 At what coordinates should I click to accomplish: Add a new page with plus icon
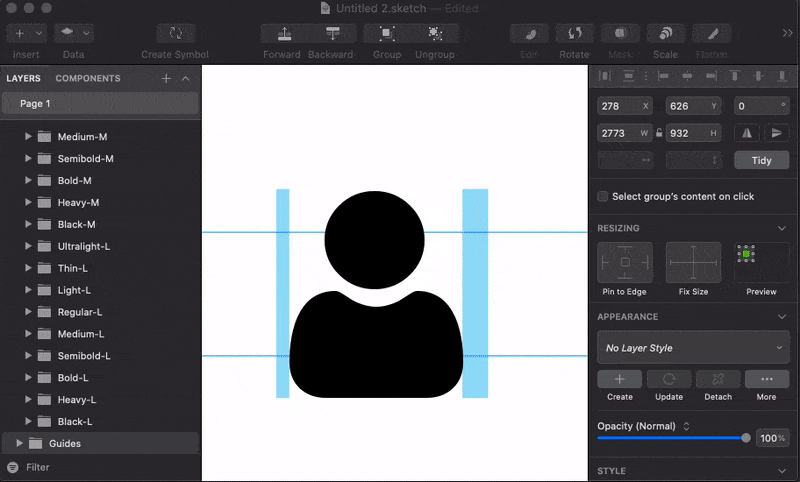pos(166,78)
